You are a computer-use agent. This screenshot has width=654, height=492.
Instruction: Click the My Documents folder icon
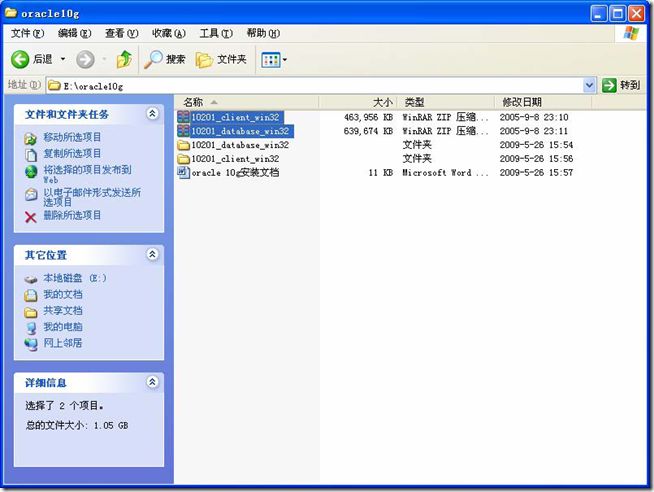[x=30, y=296]
